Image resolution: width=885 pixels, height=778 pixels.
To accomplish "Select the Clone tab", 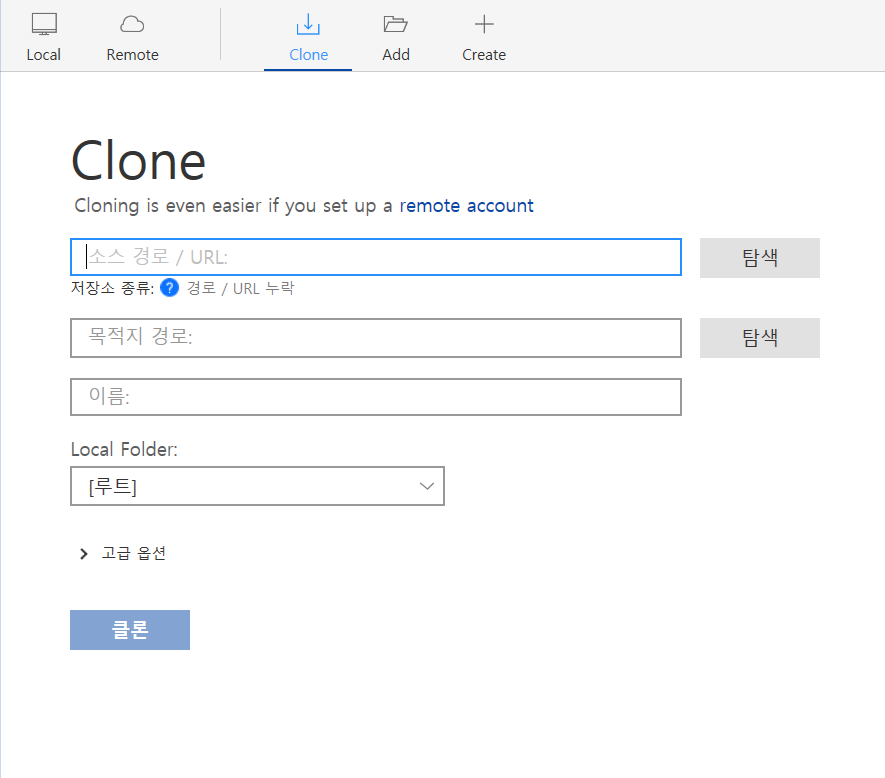I will [308, 37].
